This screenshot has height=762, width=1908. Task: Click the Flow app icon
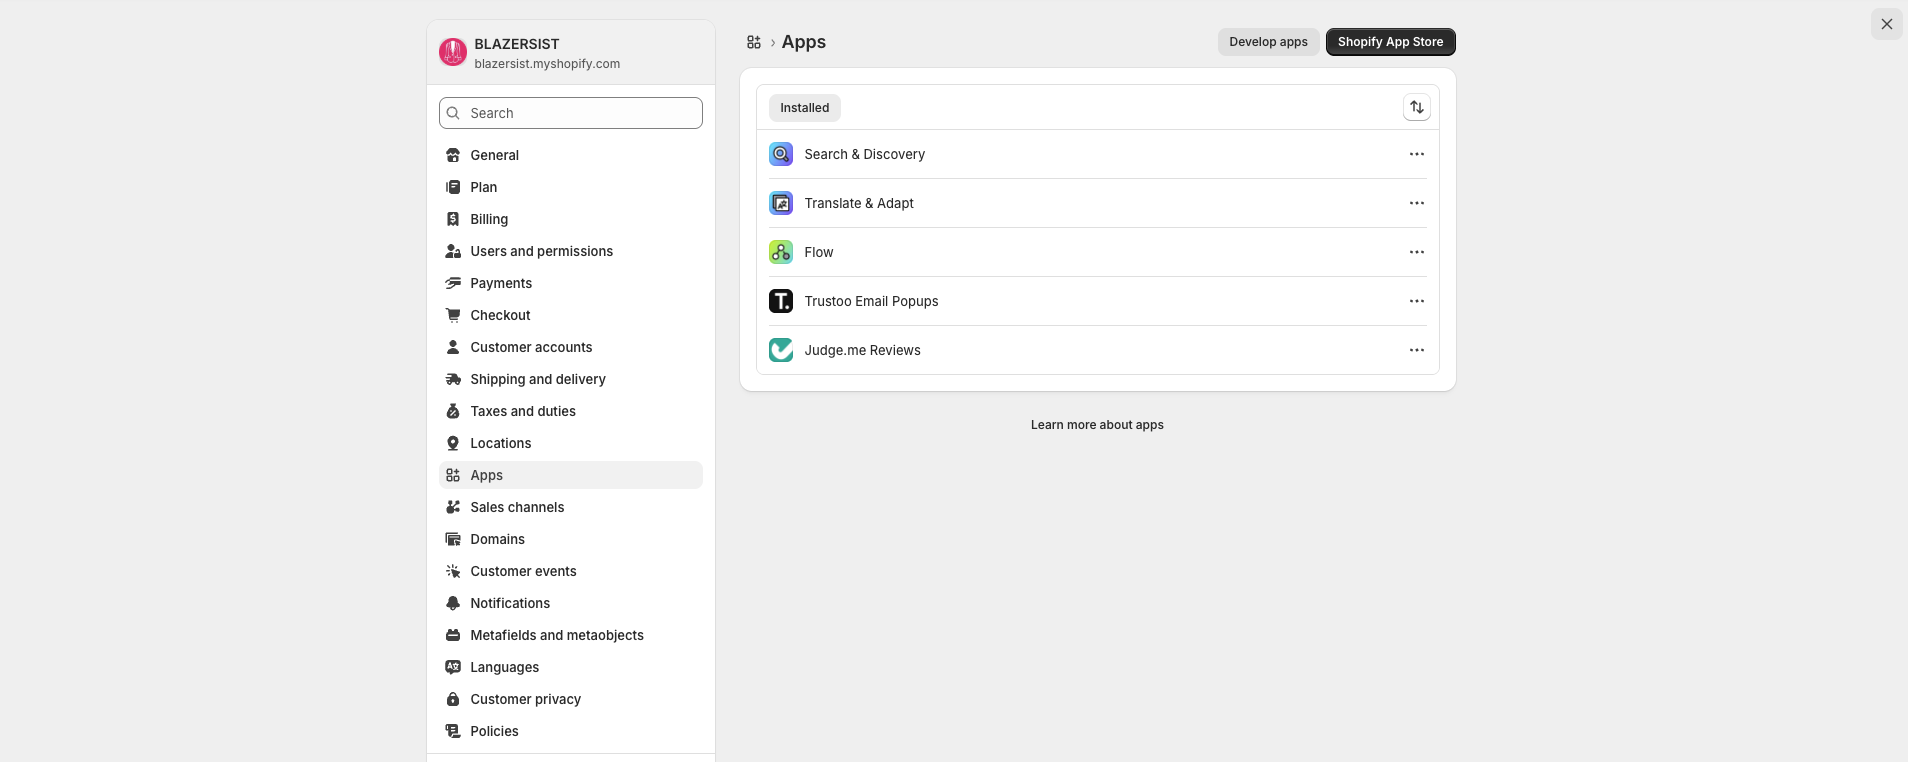(x=780, y=252)
